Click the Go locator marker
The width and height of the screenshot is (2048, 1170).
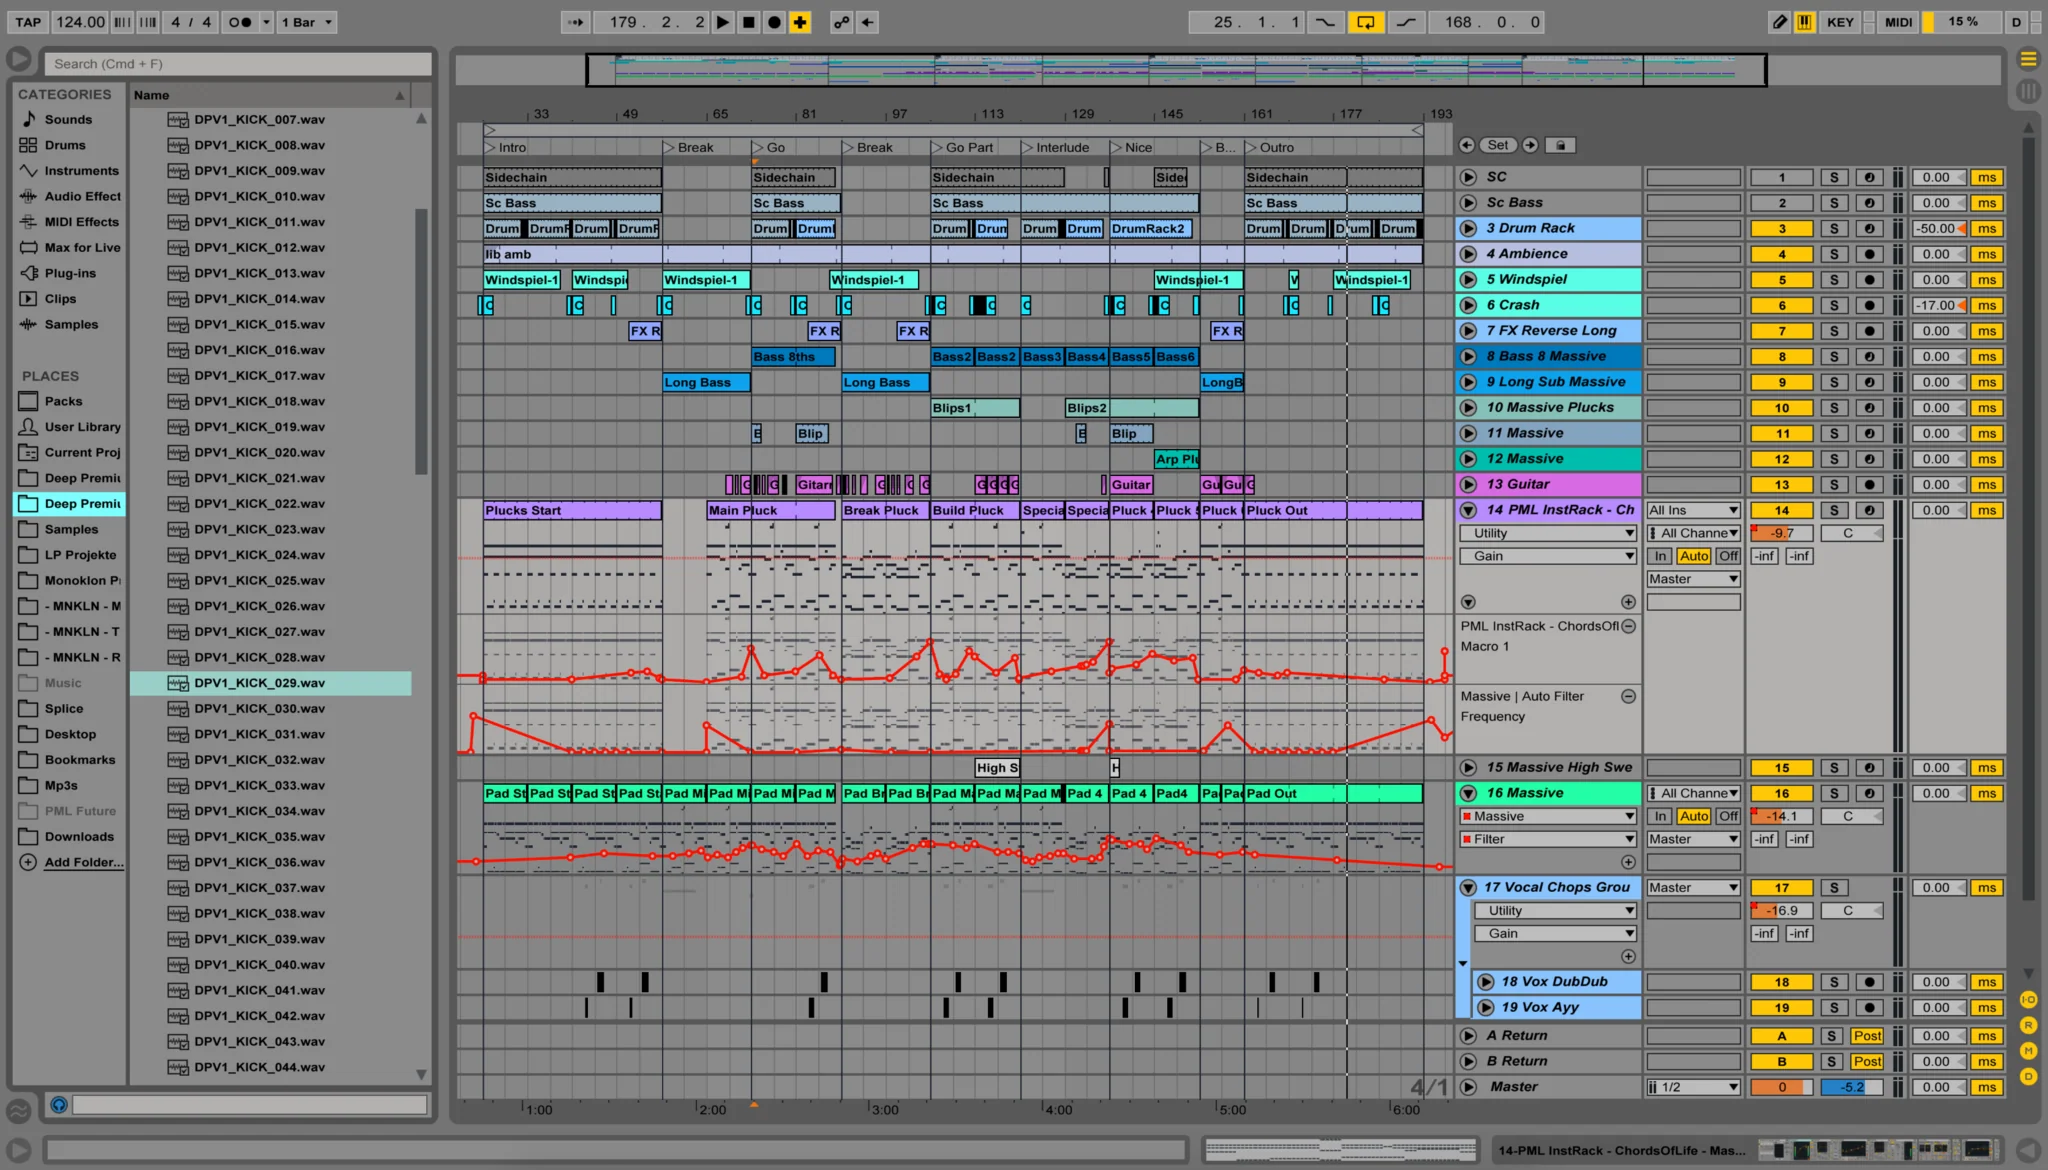(770, 147)
